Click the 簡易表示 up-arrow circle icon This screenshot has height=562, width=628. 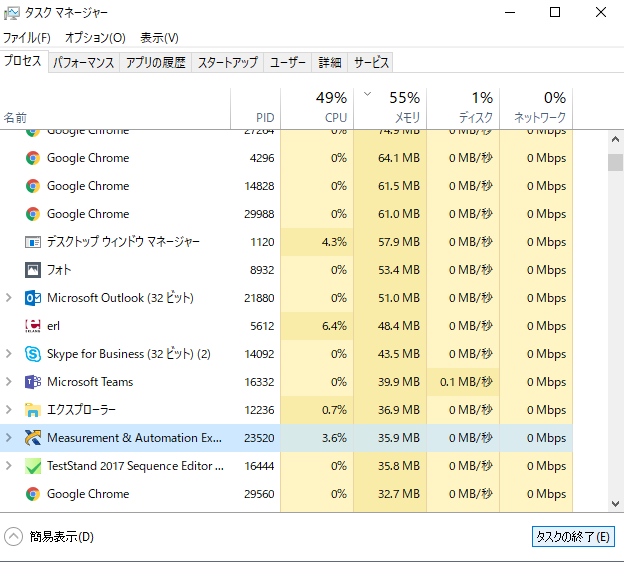[14, 536]
